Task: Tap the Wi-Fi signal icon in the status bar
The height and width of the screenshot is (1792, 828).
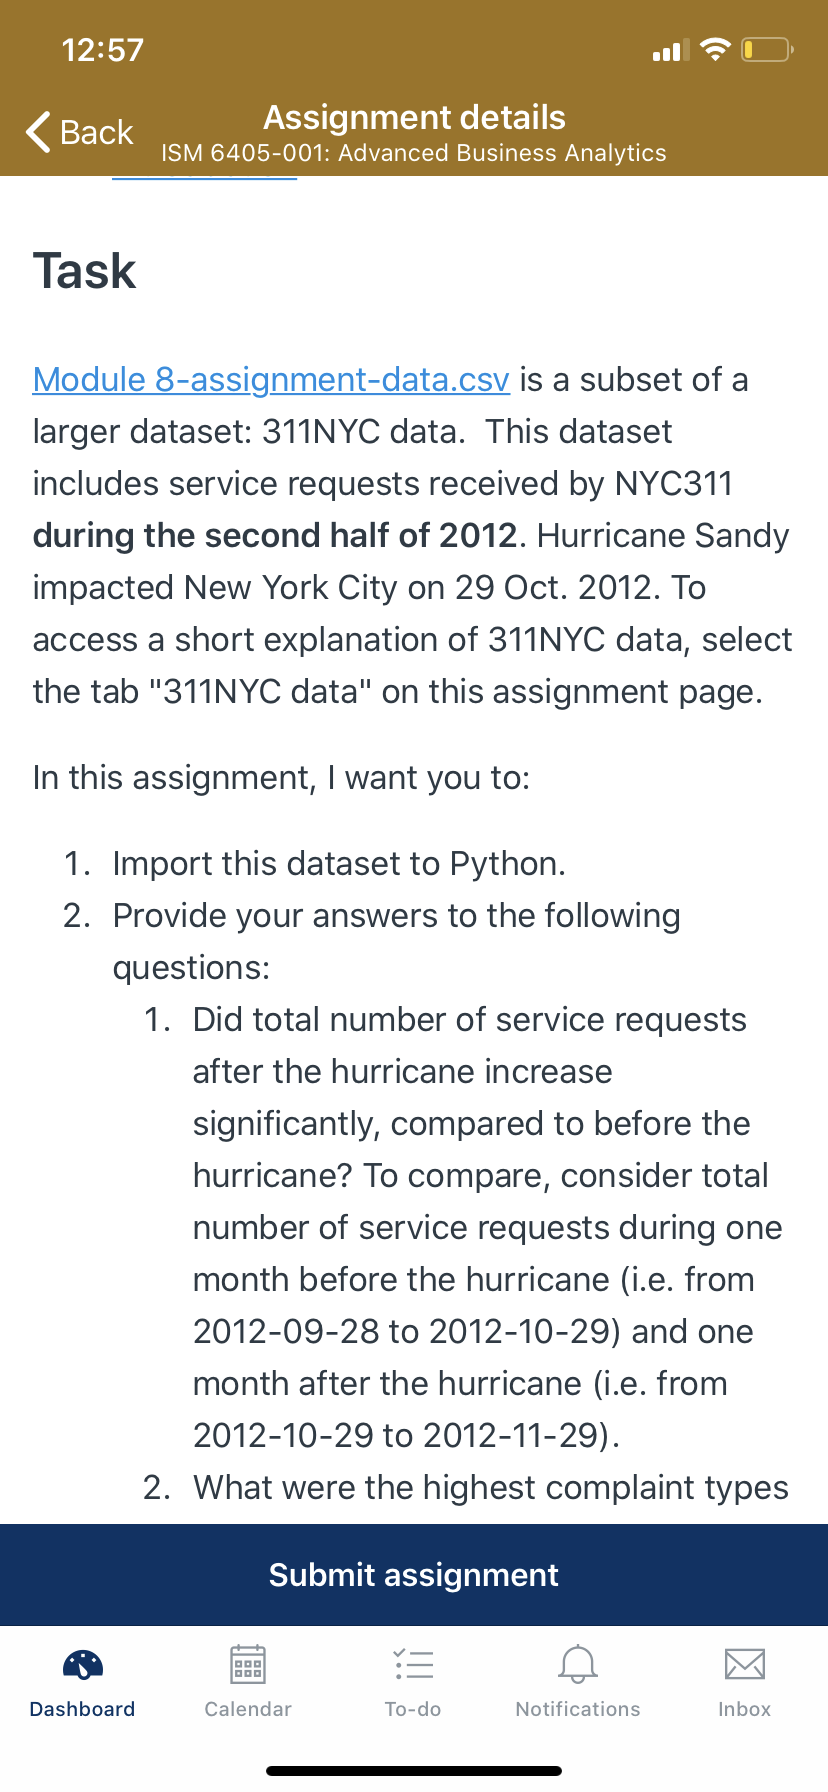Action: [x=715, y=49]
